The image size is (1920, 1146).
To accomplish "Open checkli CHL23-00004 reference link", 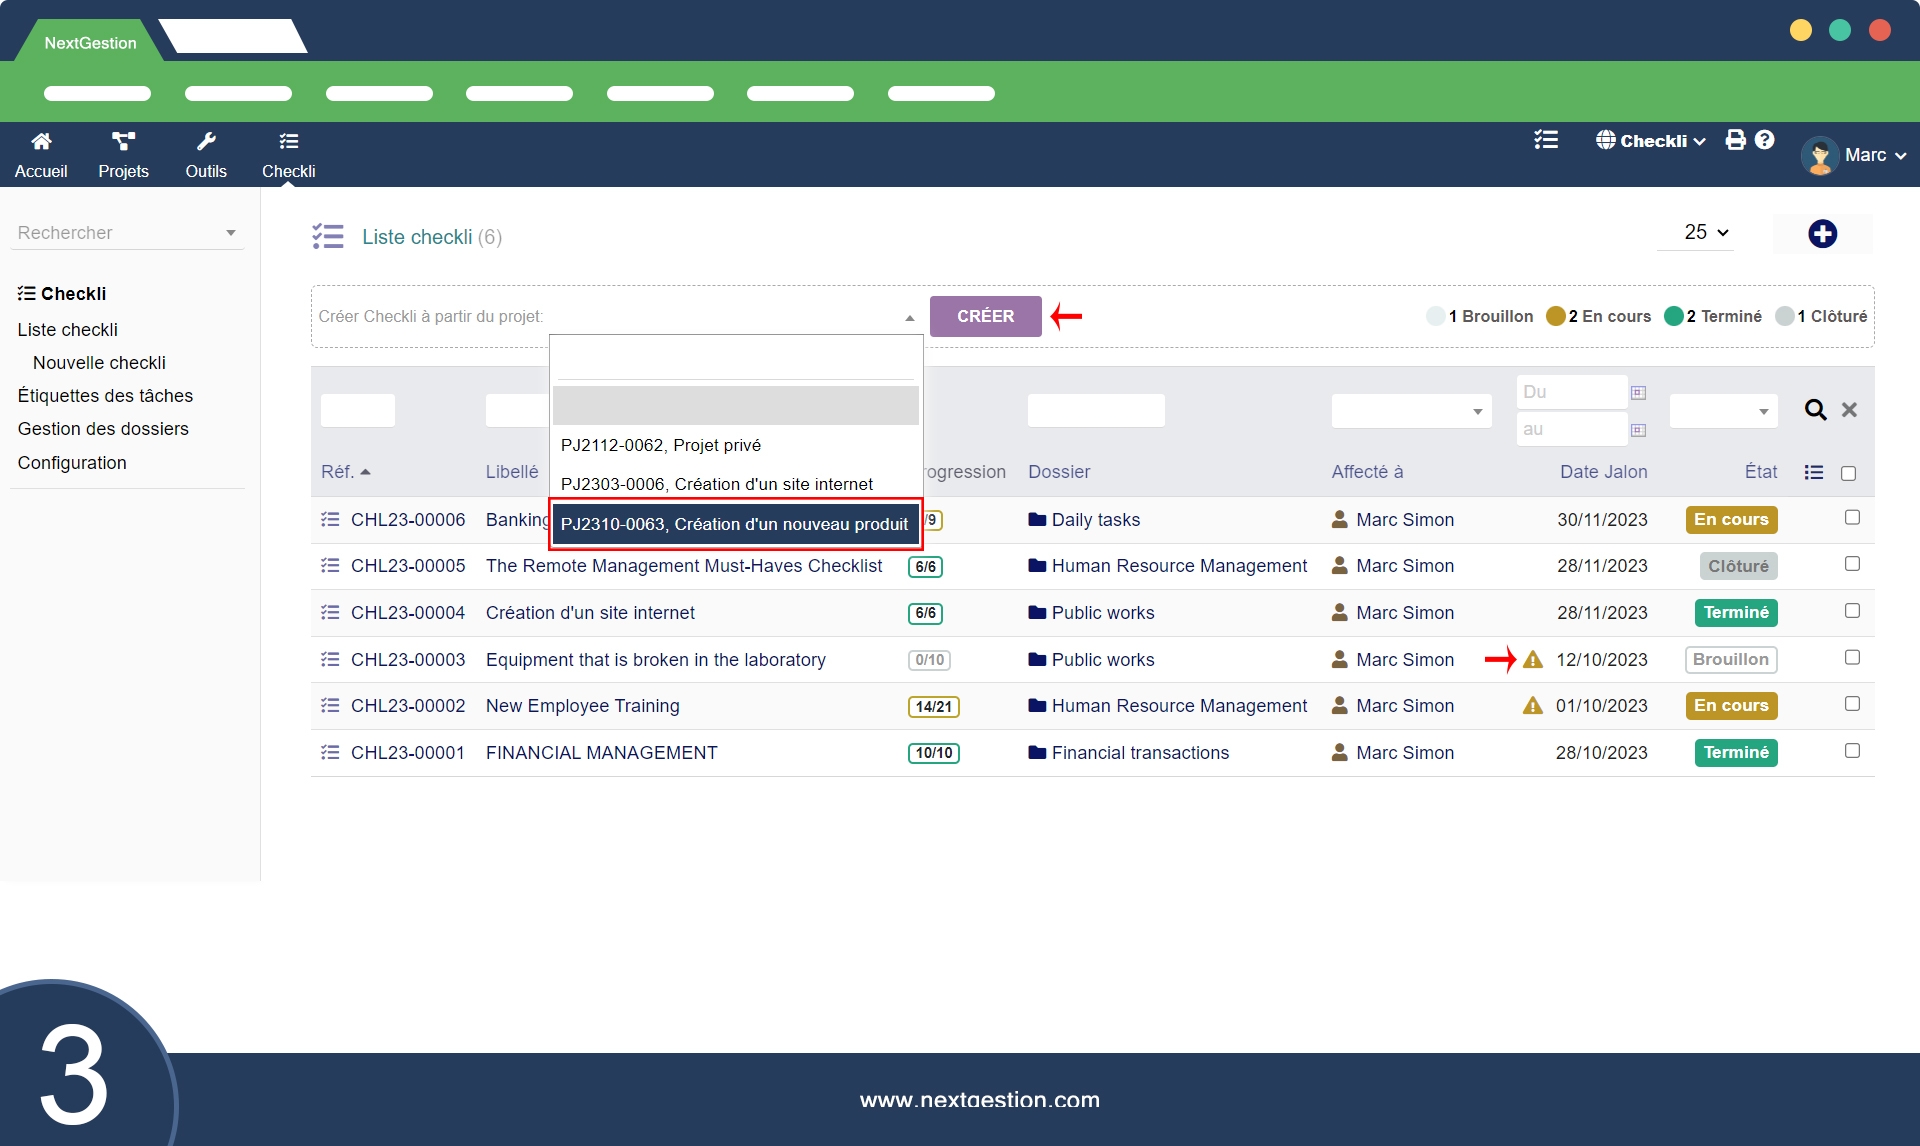I will click(408, 613).
